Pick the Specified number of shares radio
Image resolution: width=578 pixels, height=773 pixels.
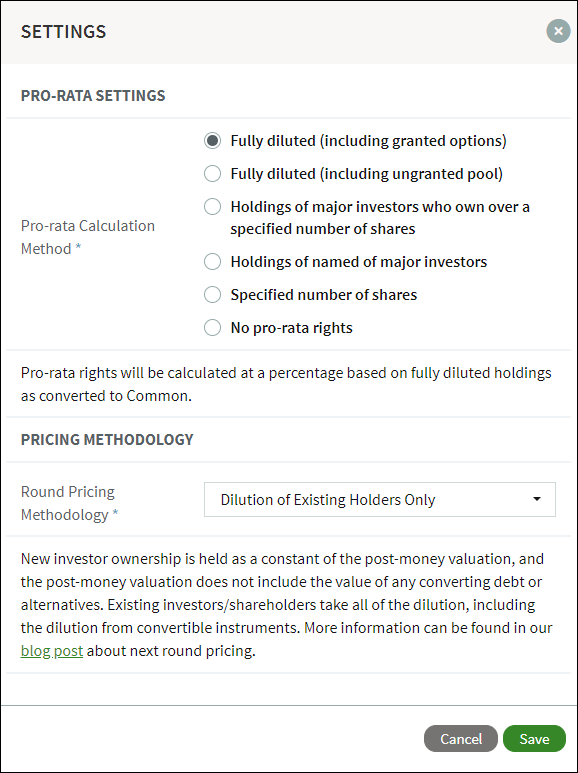pos(213,295)
